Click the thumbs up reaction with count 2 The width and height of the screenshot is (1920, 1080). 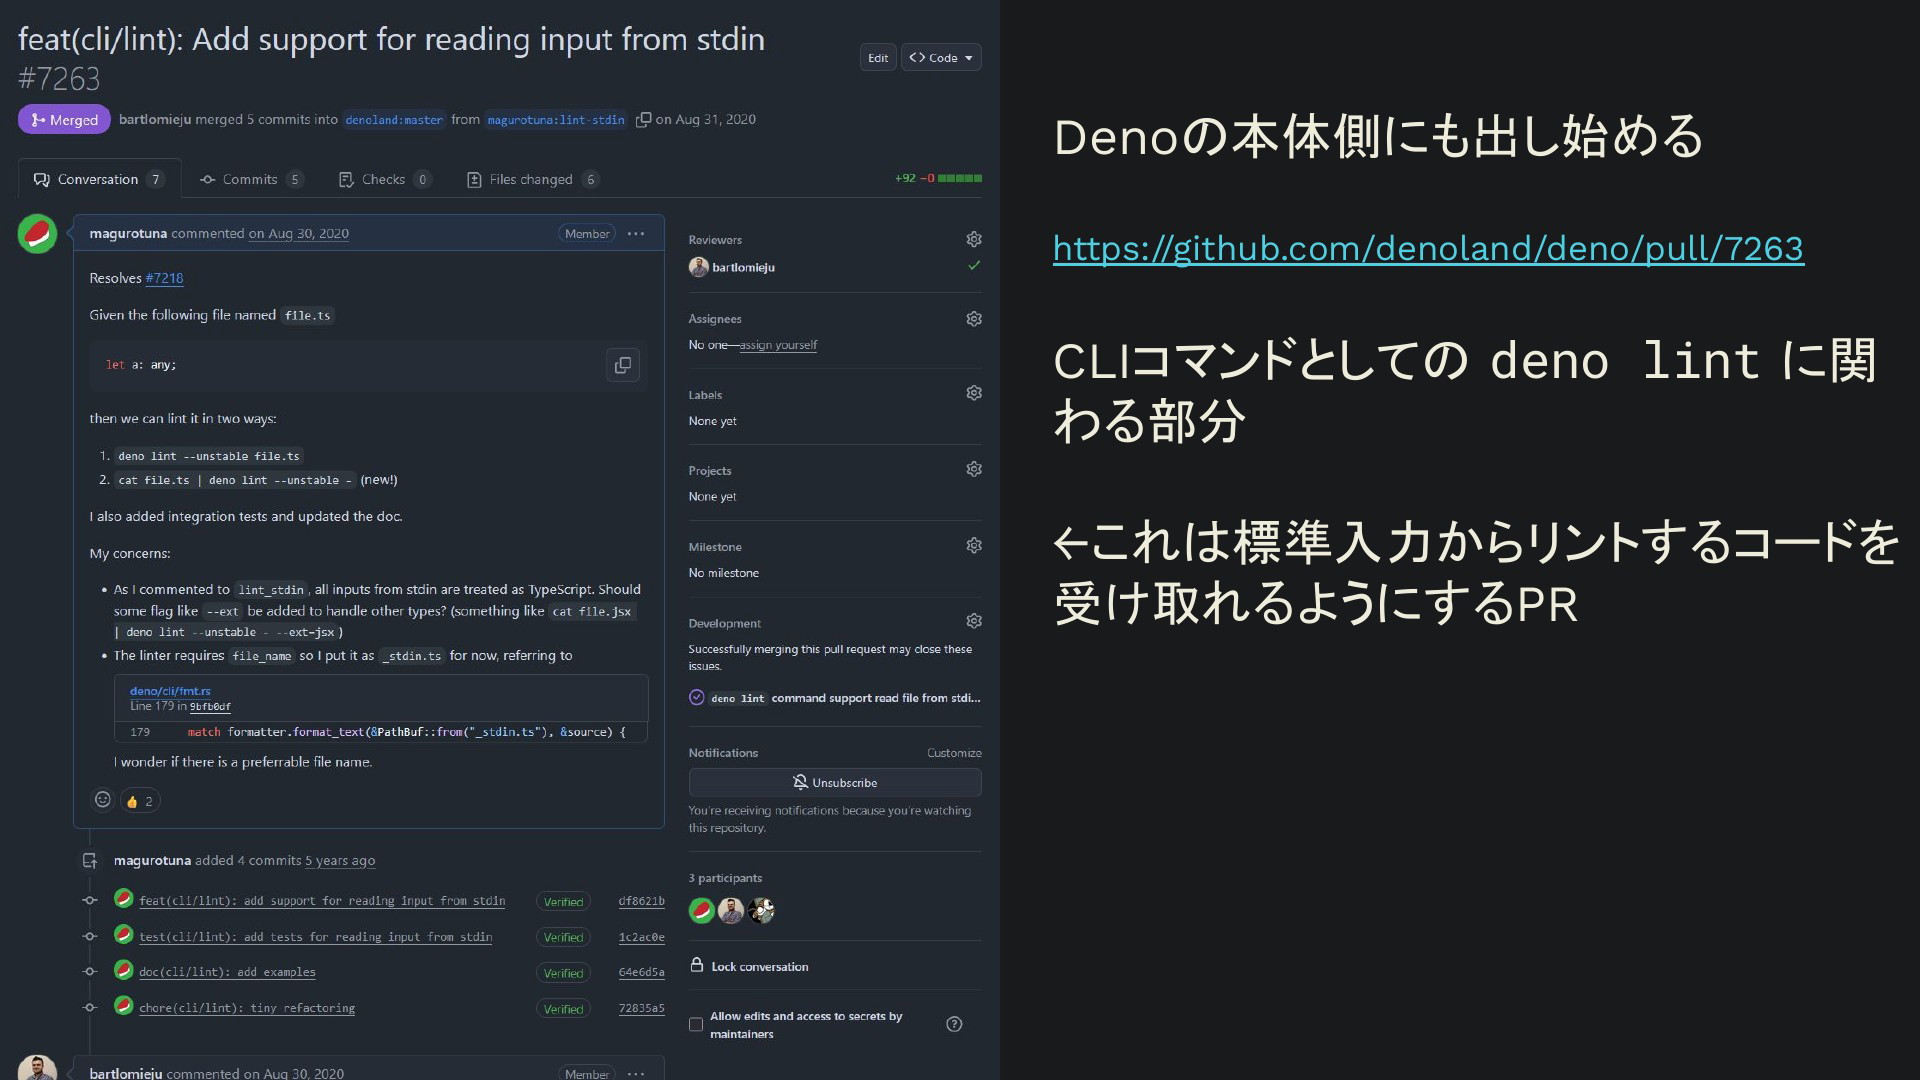[140, 801]
